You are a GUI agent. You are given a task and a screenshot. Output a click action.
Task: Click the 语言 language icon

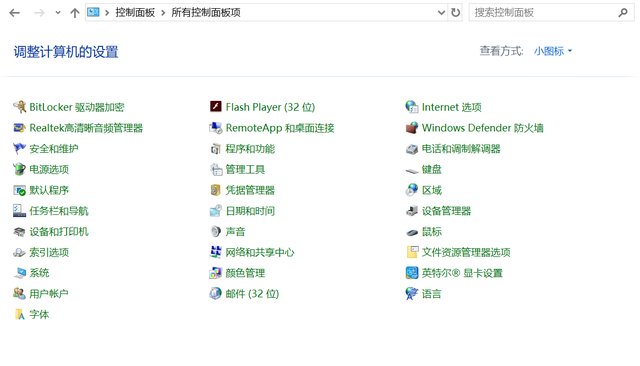[x=412, y=294]
